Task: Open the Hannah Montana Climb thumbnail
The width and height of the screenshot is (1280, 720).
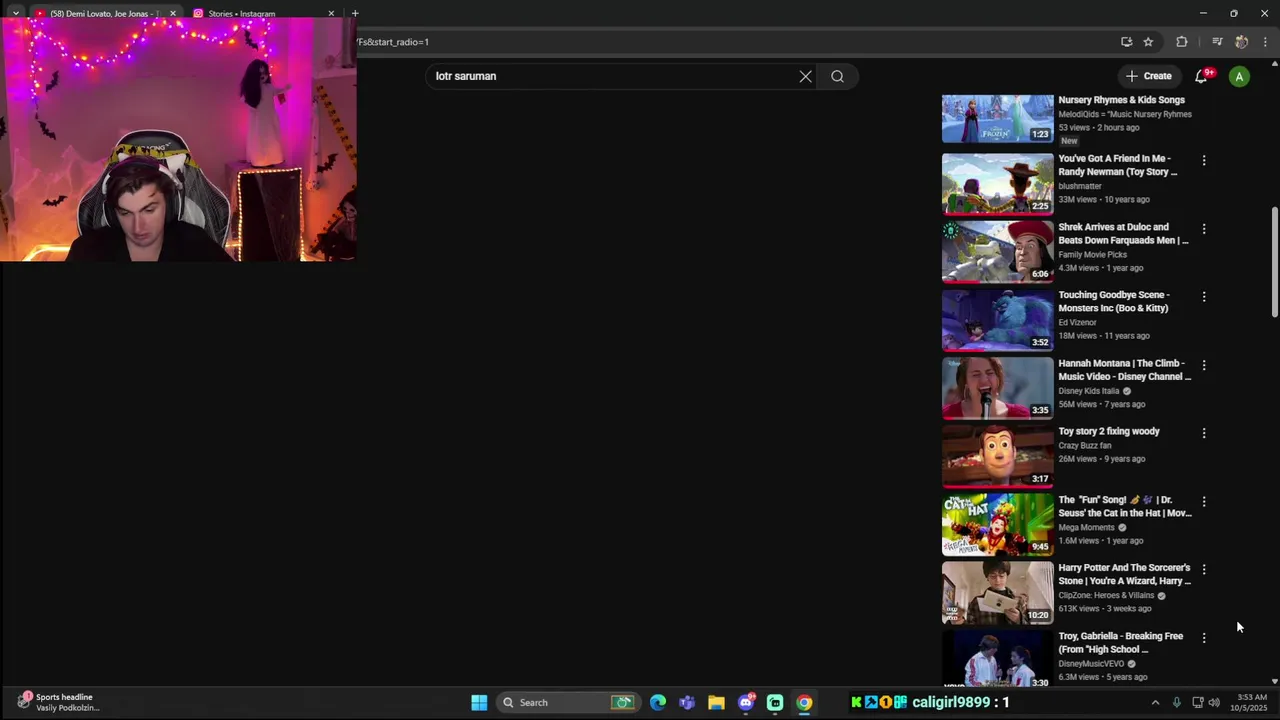Action: [997, 388]
